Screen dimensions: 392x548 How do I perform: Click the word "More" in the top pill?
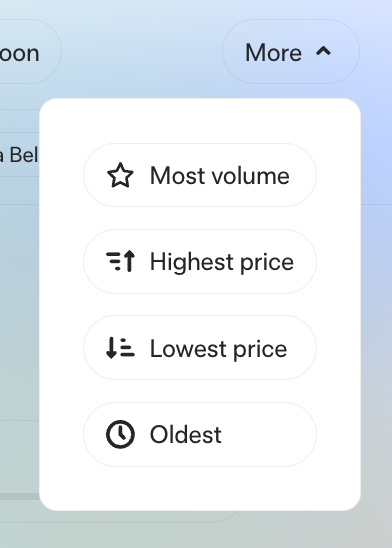pyautogui.click(x=273, y=53)
